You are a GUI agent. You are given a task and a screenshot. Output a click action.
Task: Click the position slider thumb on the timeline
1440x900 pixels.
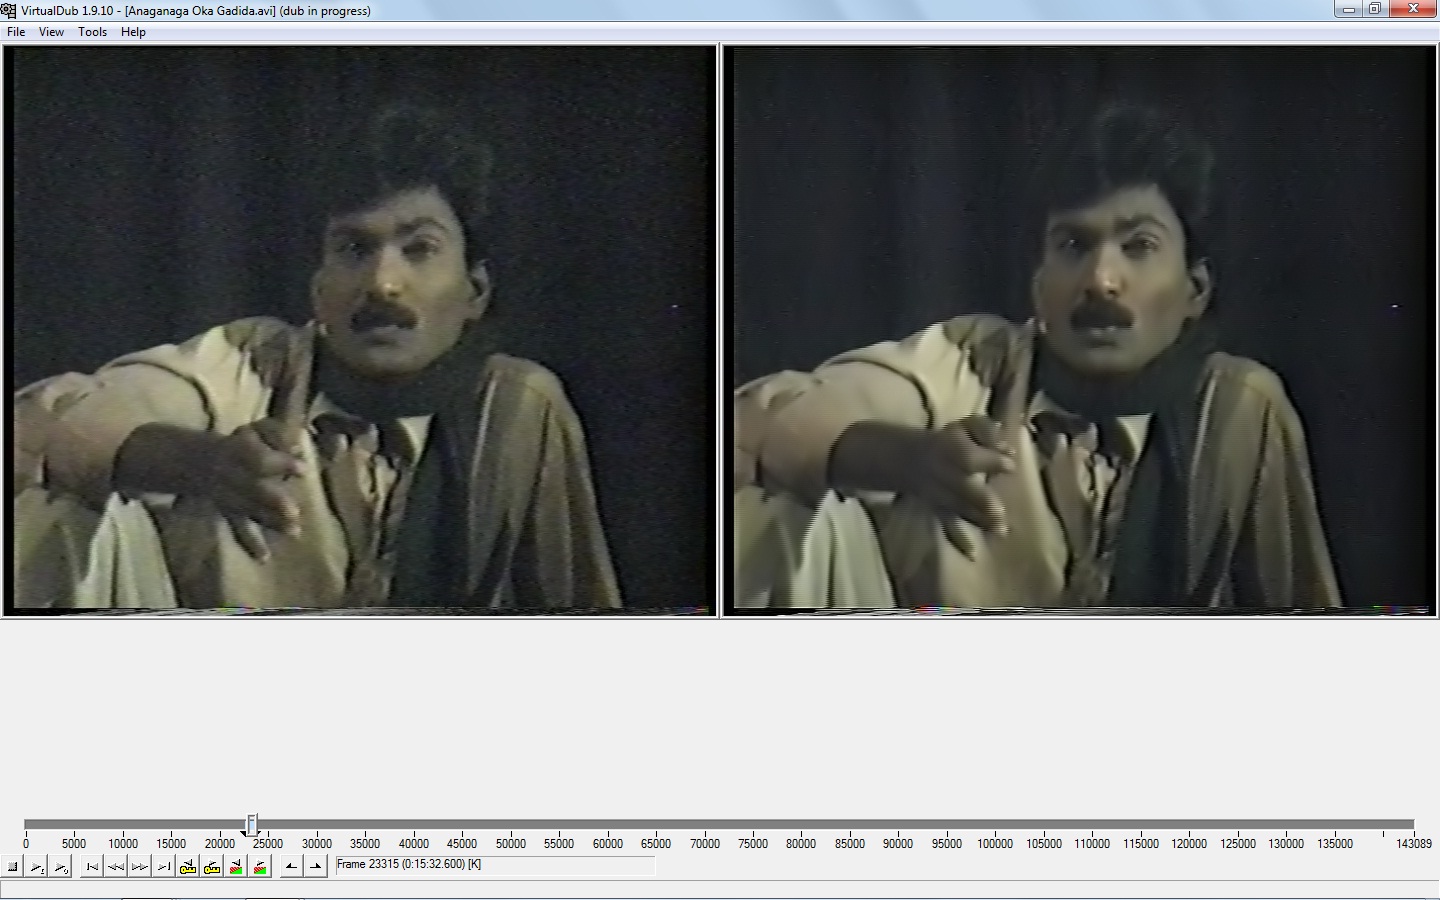[x=252, y=825]
